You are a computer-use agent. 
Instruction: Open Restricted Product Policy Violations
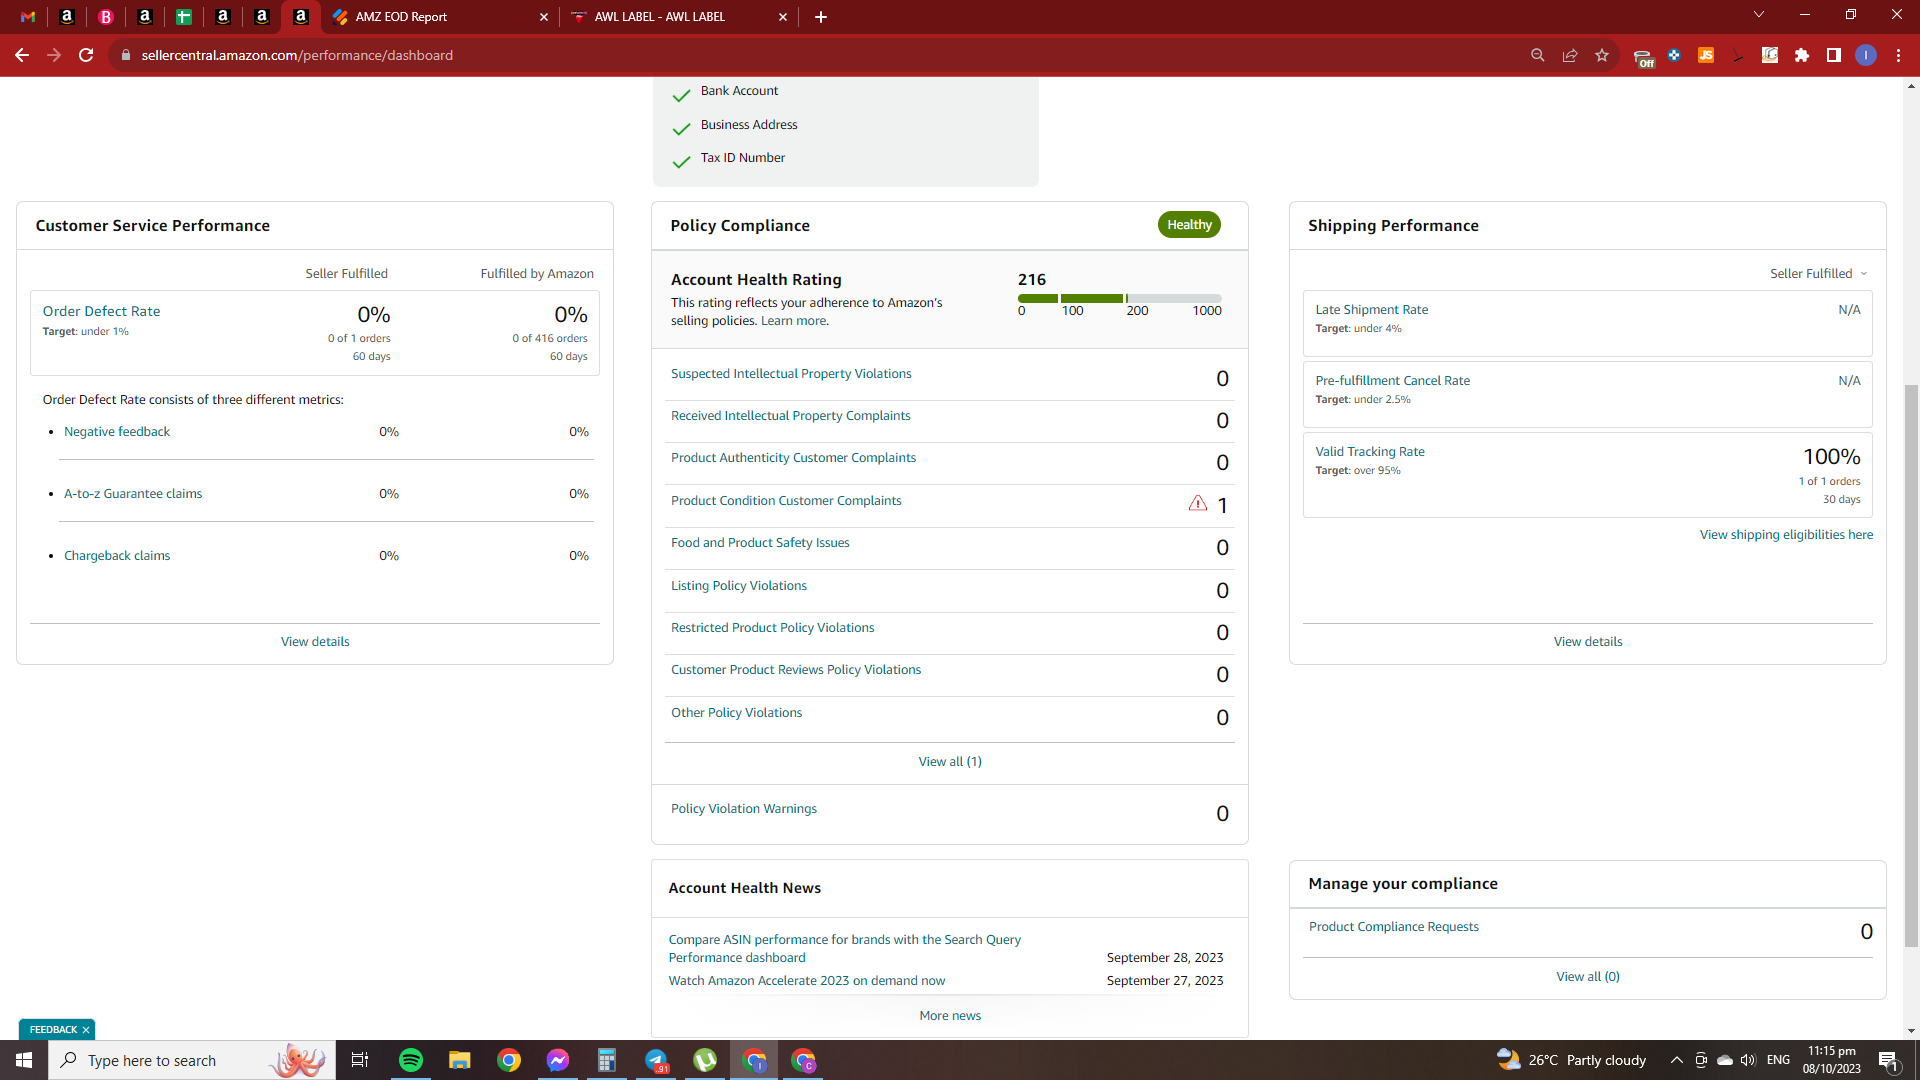pos(773,627)
